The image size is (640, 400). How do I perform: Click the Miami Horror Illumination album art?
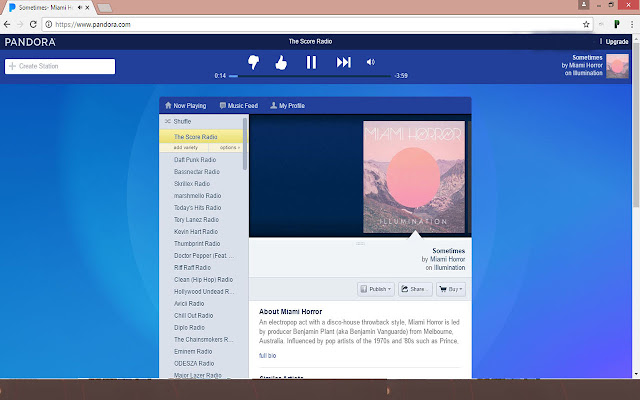tap(414, 177)
